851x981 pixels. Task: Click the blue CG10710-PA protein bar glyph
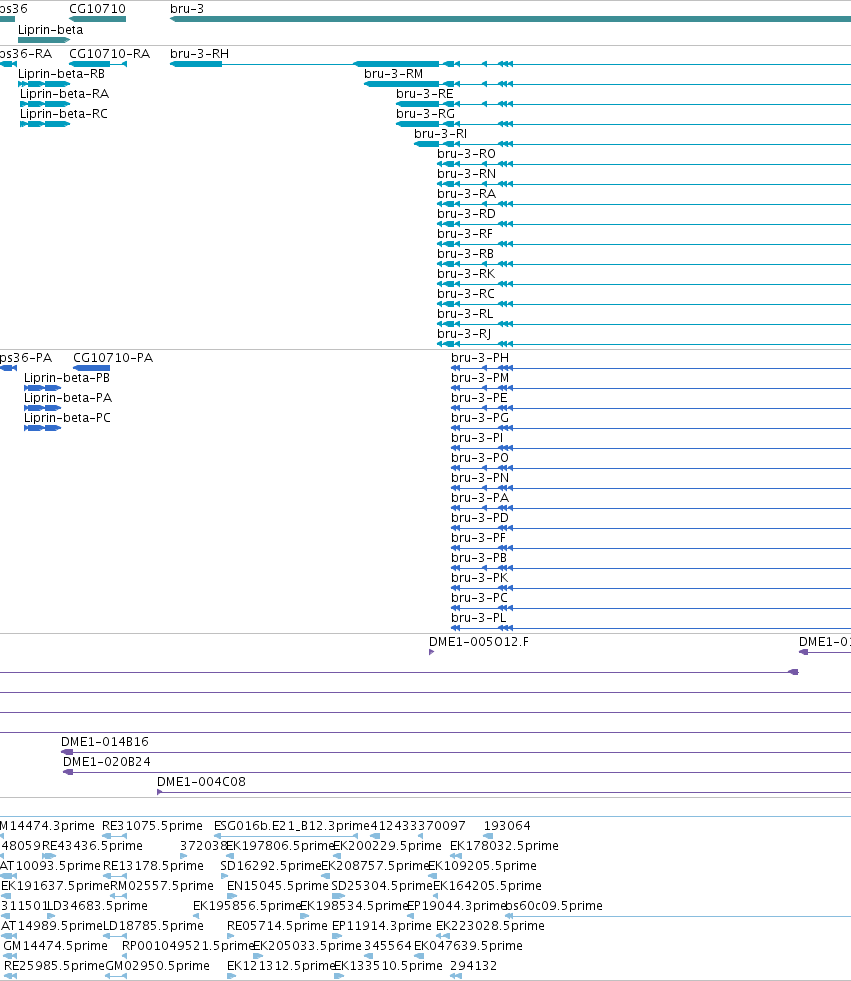91,368
